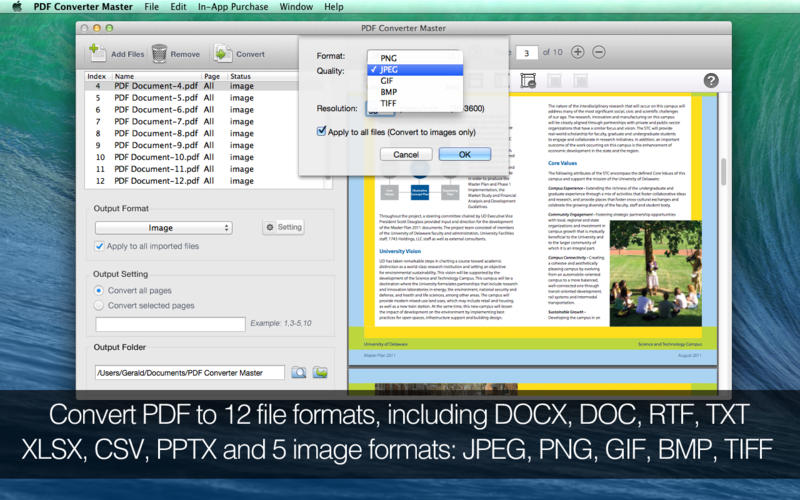This screenshot has height=500, width=800.
Task: Choose JPEG in the Format list
Action: tap(415, 69)
